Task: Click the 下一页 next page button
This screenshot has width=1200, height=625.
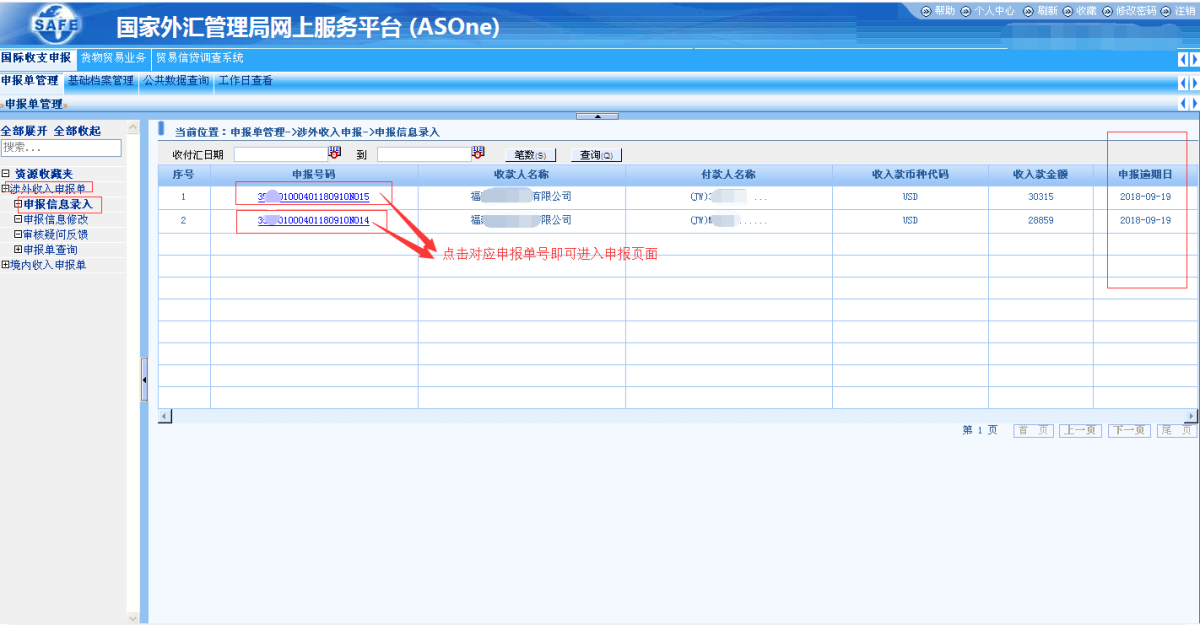Action: point(1128,430)
